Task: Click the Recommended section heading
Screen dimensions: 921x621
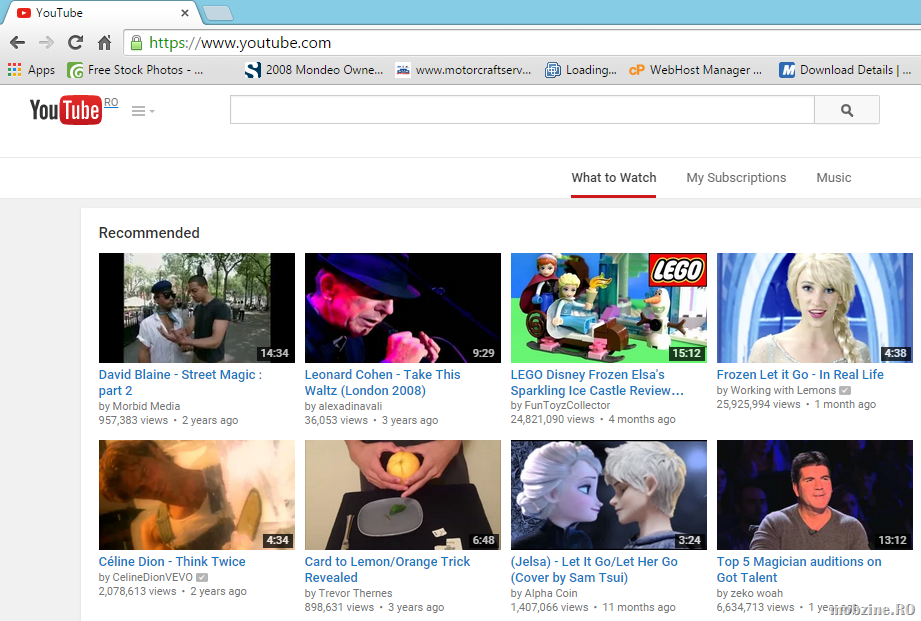Action: (x=149, y=233)
